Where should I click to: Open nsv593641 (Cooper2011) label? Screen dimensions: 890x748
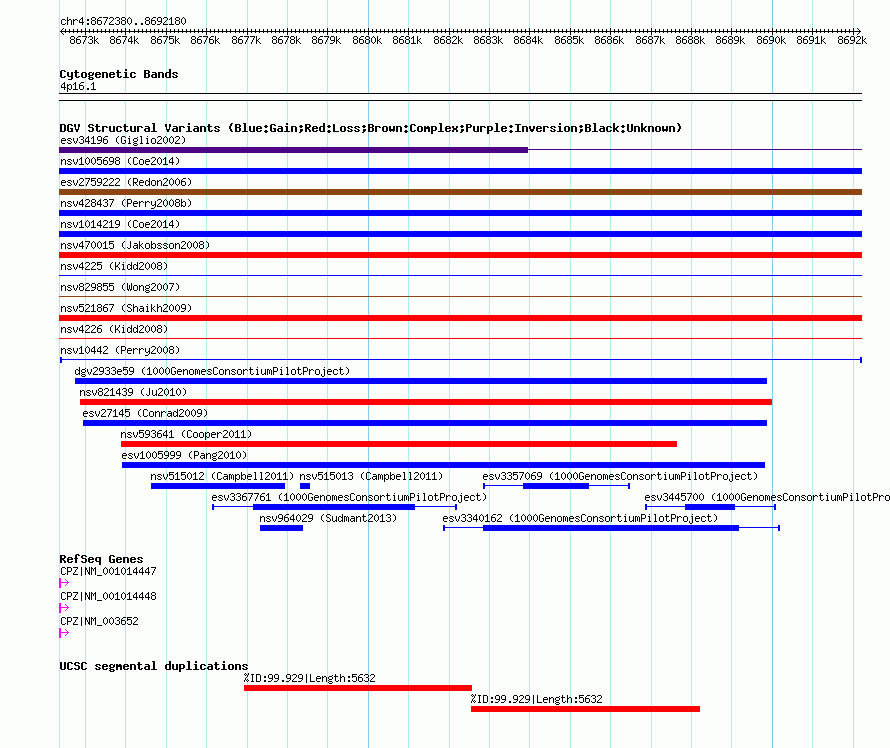coord(186,434)
